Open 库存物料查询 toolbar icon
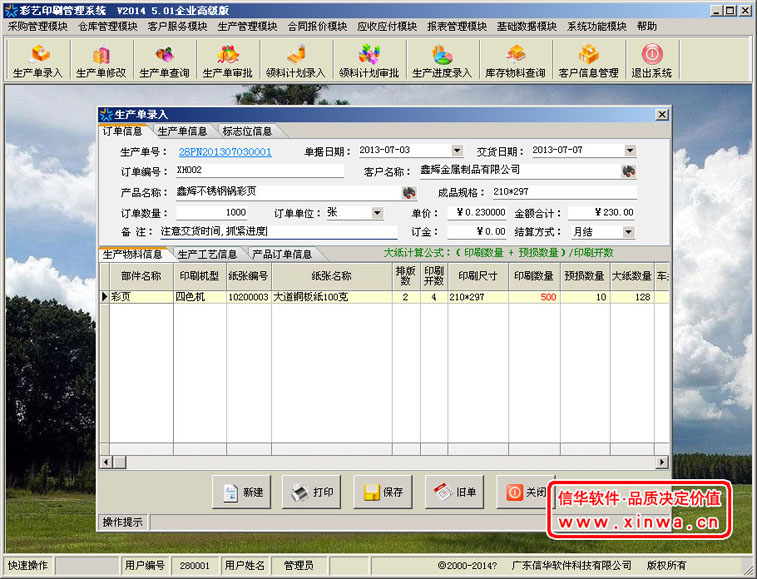Viewport: 757px width, 579px height. tap(515, 61)
